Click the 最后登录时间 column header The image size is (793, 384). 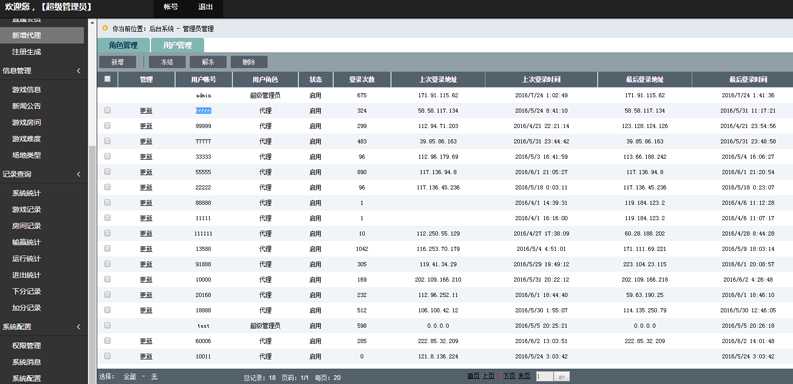click(x=747, y=79)
